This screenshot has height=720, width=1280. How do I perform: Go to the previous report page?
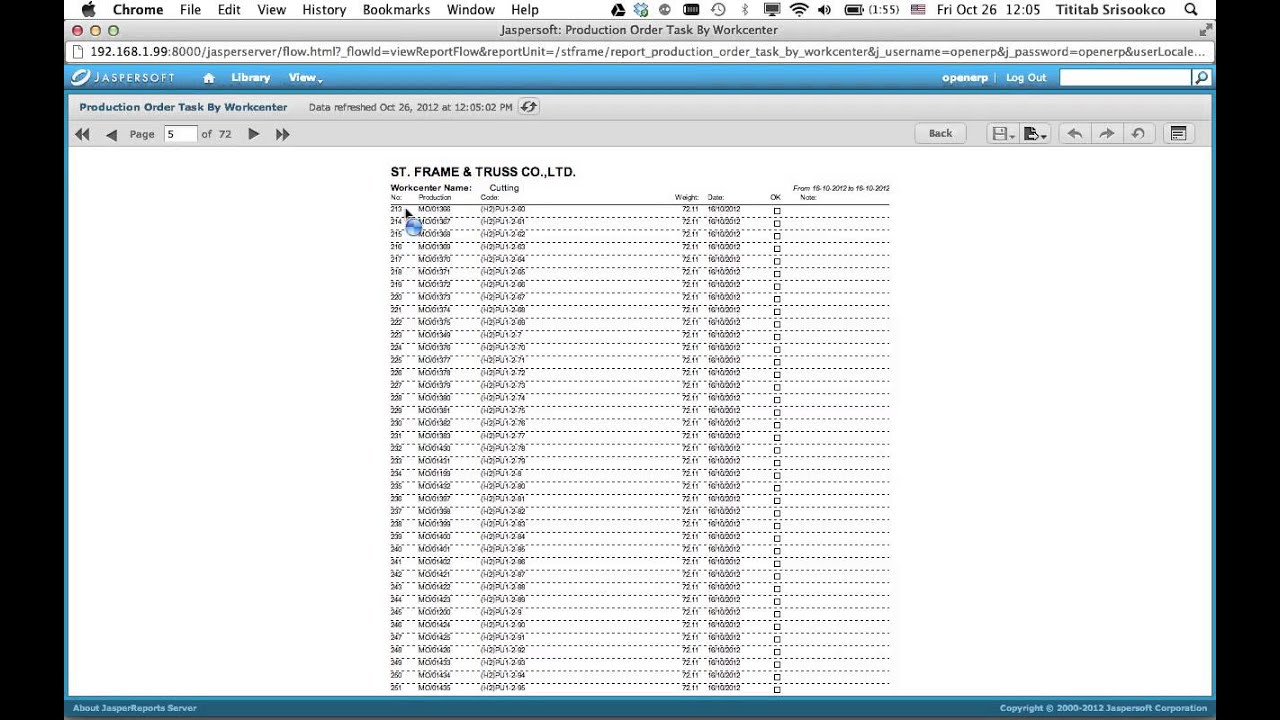[111, 134]
